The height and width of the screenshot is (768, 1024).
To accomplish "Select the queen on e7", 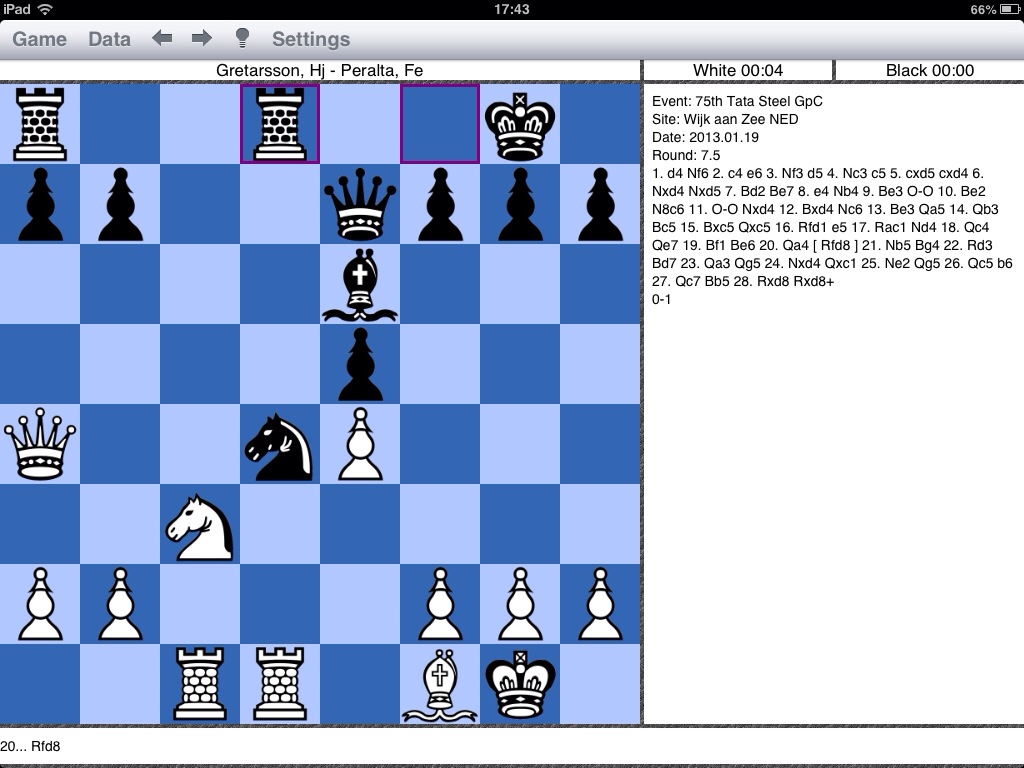I will click(360, 204).
